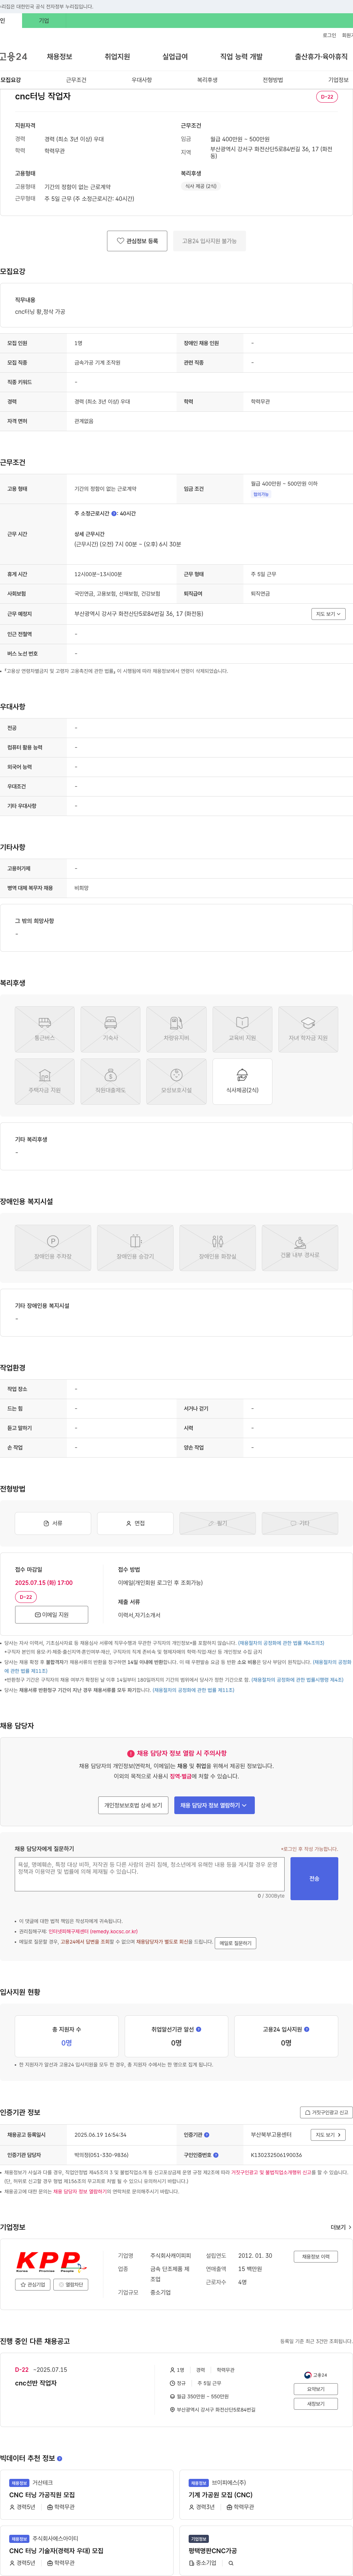
Task: Click the 로그인 link at top
Action: click(x=329, y=35)
